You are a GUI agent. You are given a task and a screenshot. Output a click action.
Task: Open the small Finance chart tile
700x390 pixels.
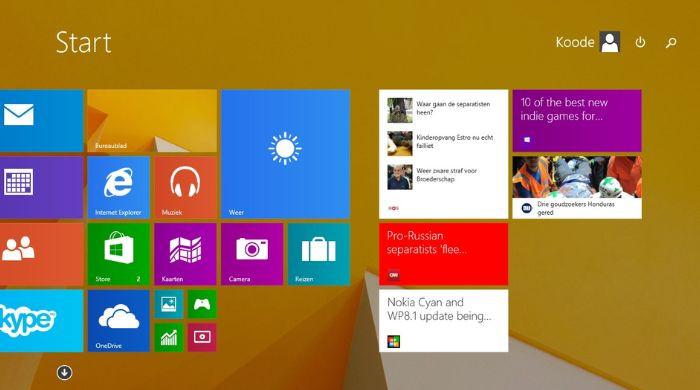tap(169, 337)
